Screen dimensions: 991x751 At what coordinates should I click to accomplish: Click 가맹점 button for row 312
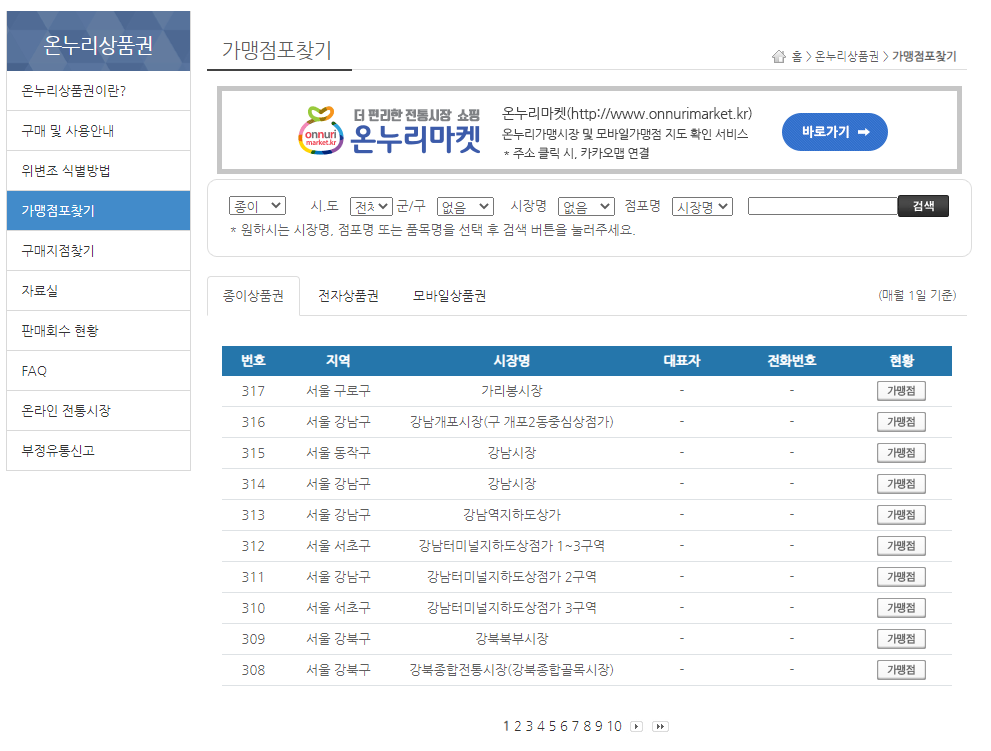(901, 546)
